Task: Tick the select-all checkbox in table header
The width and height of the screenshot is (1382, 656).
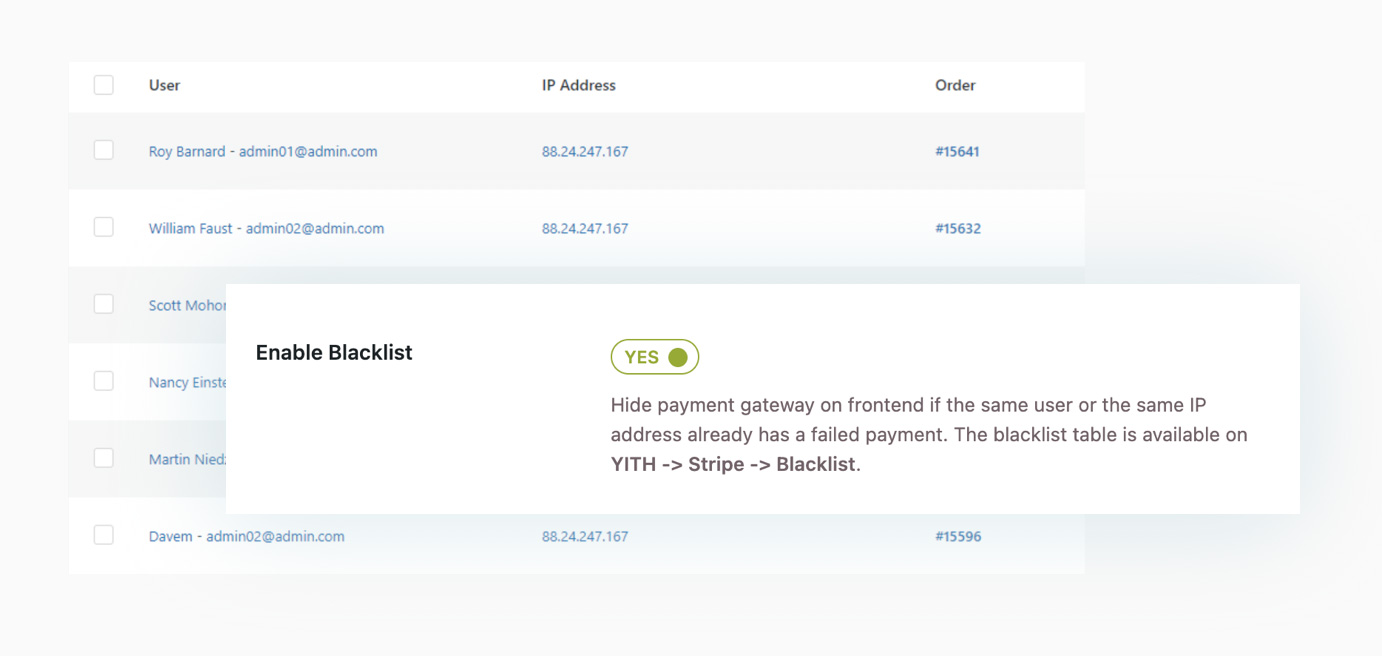Action: click(104, 85)
